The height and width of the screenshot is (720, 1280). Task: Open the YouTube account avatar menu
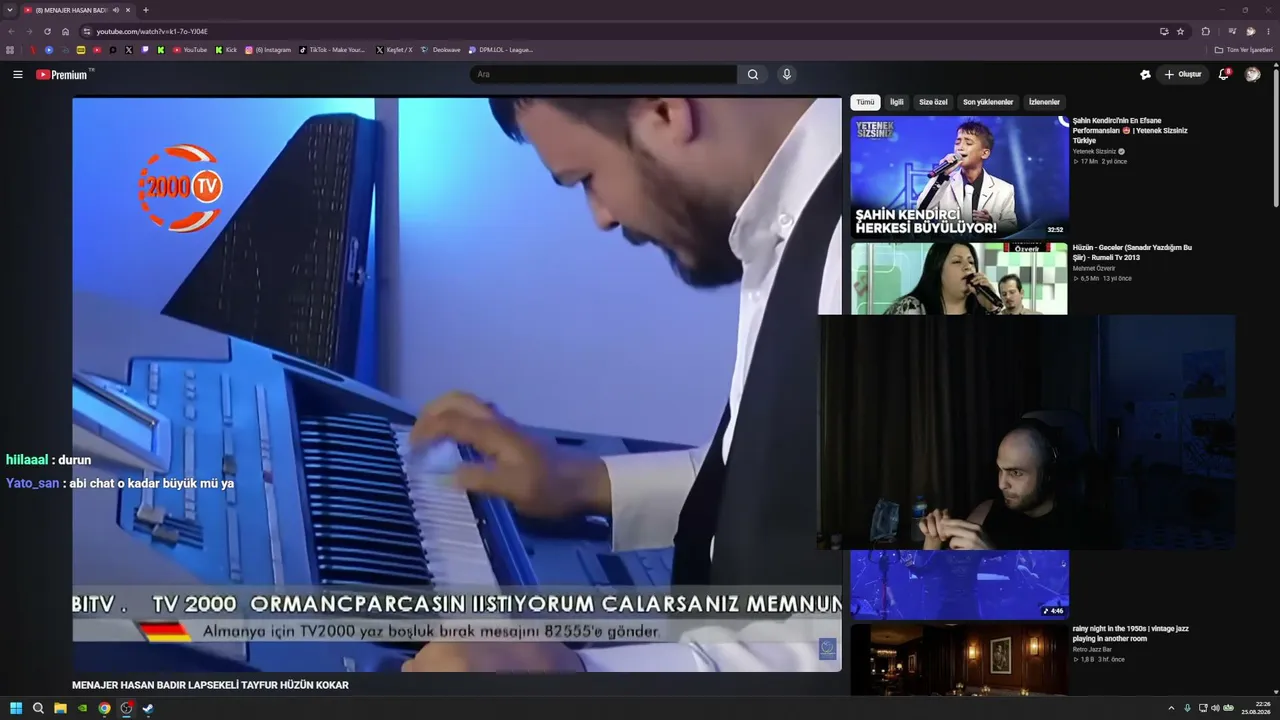pyautogui.click(x=1252, y=74)
